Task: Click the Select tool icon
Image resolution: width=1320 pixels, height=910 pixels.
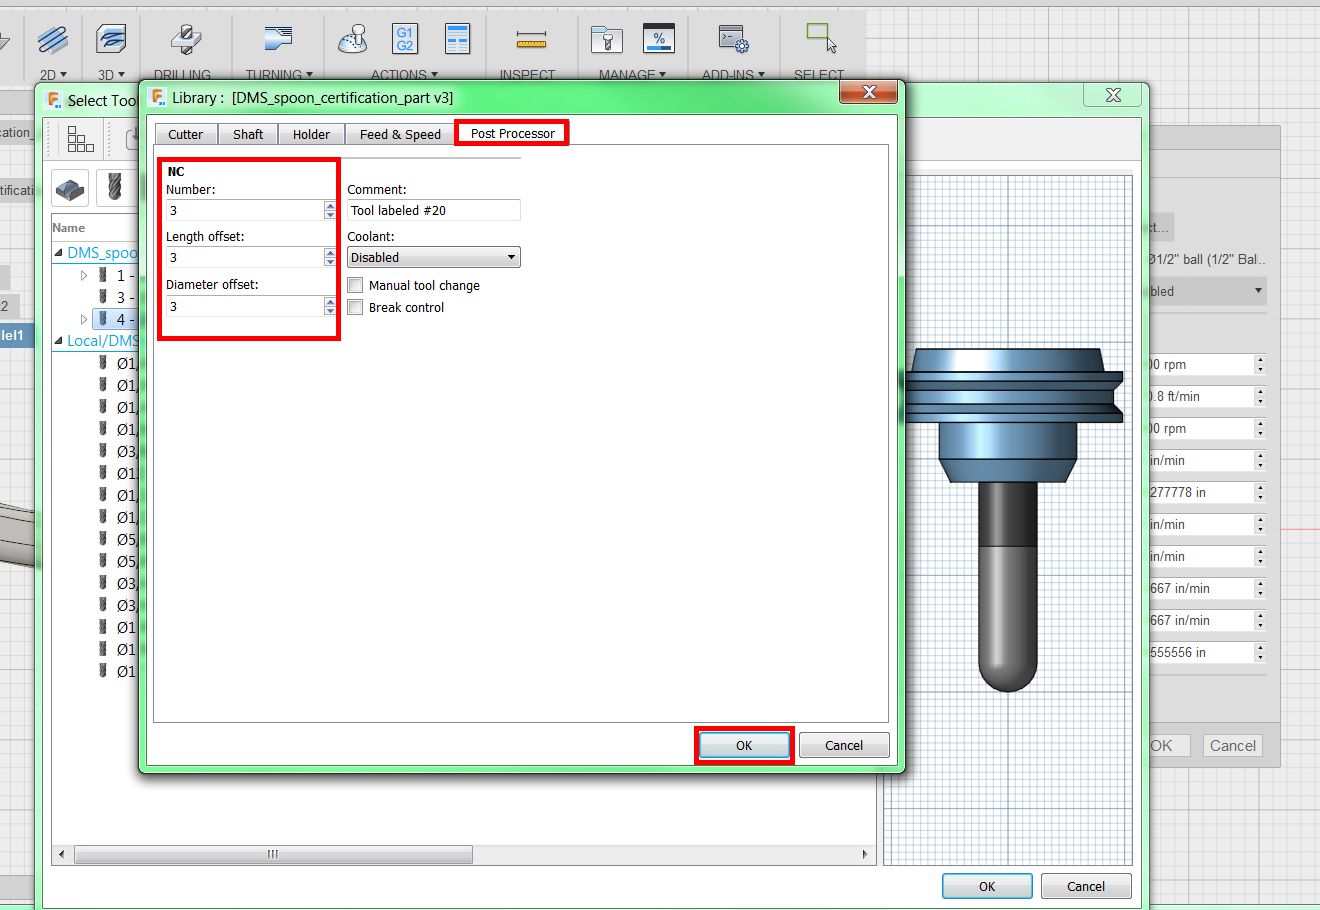Action: point(820,38)
